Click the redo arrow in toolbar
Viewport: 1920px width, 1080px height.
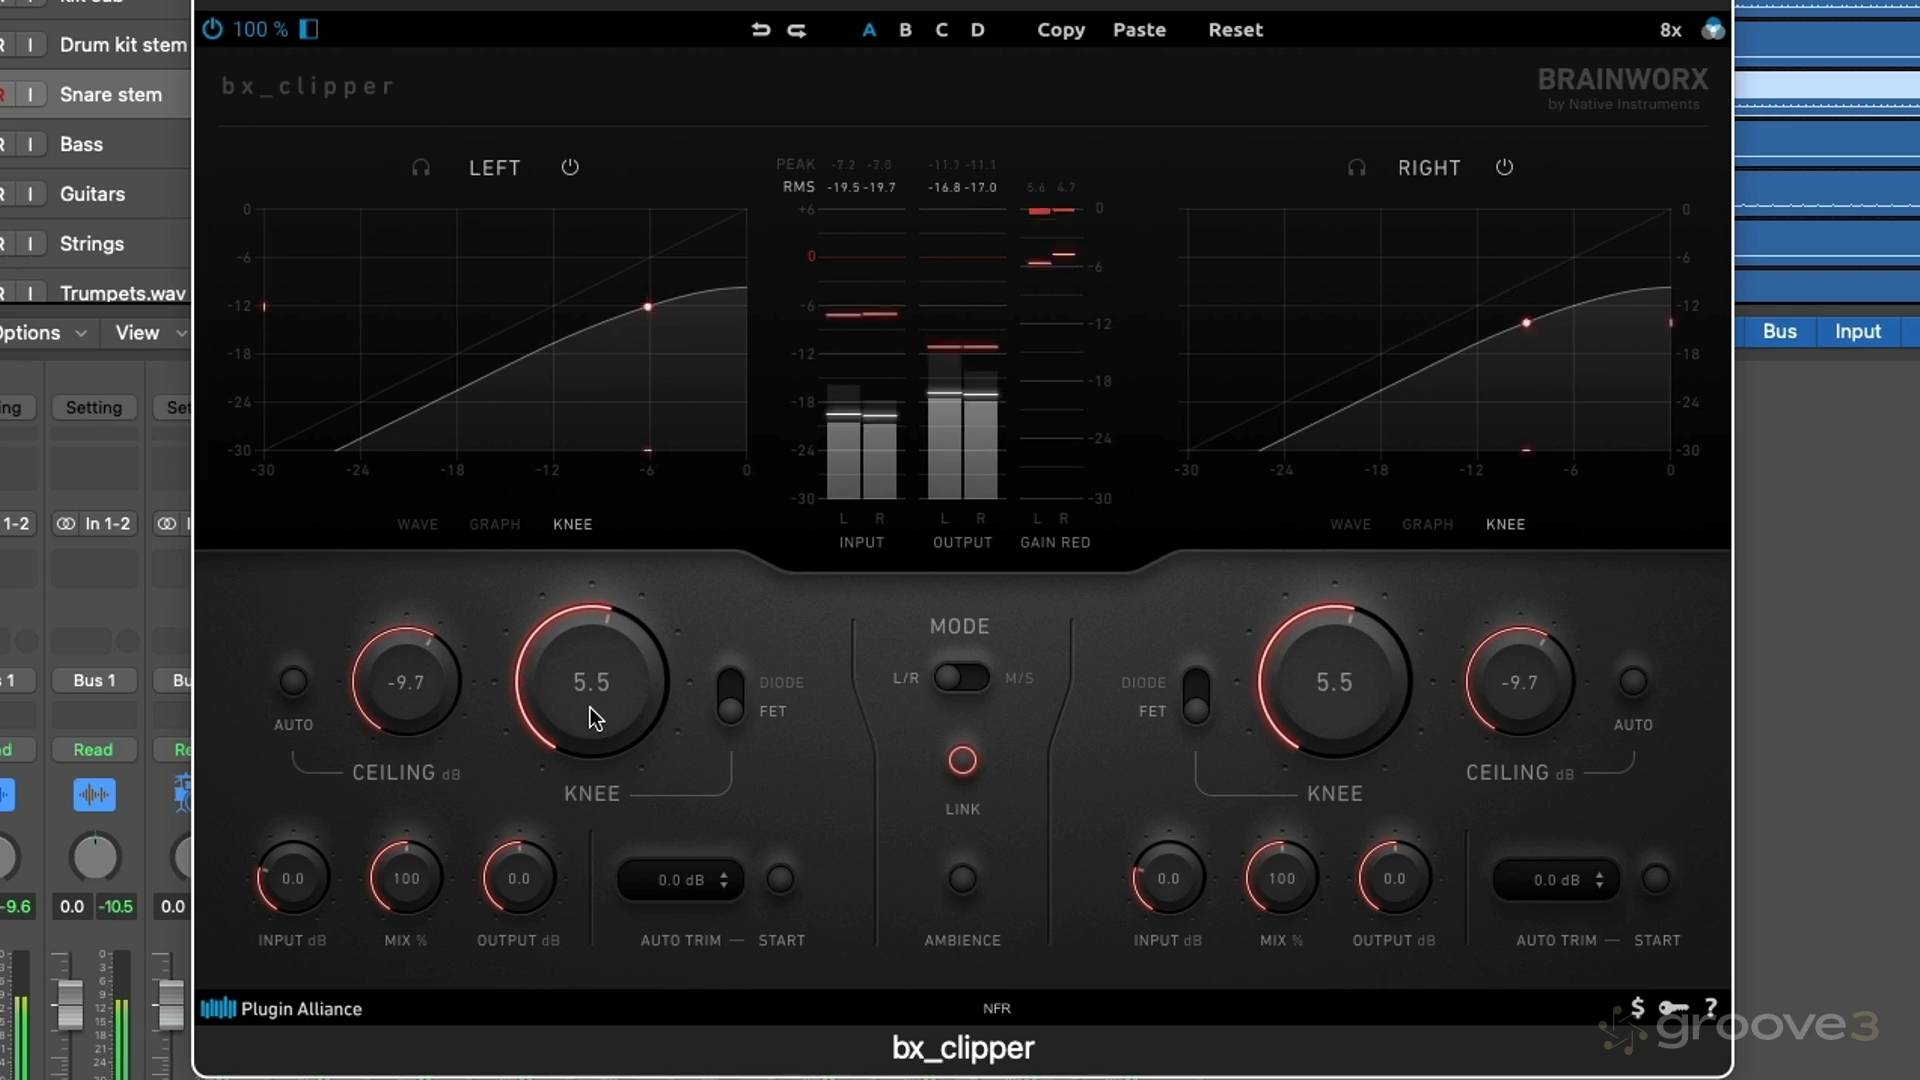[797, 30]
